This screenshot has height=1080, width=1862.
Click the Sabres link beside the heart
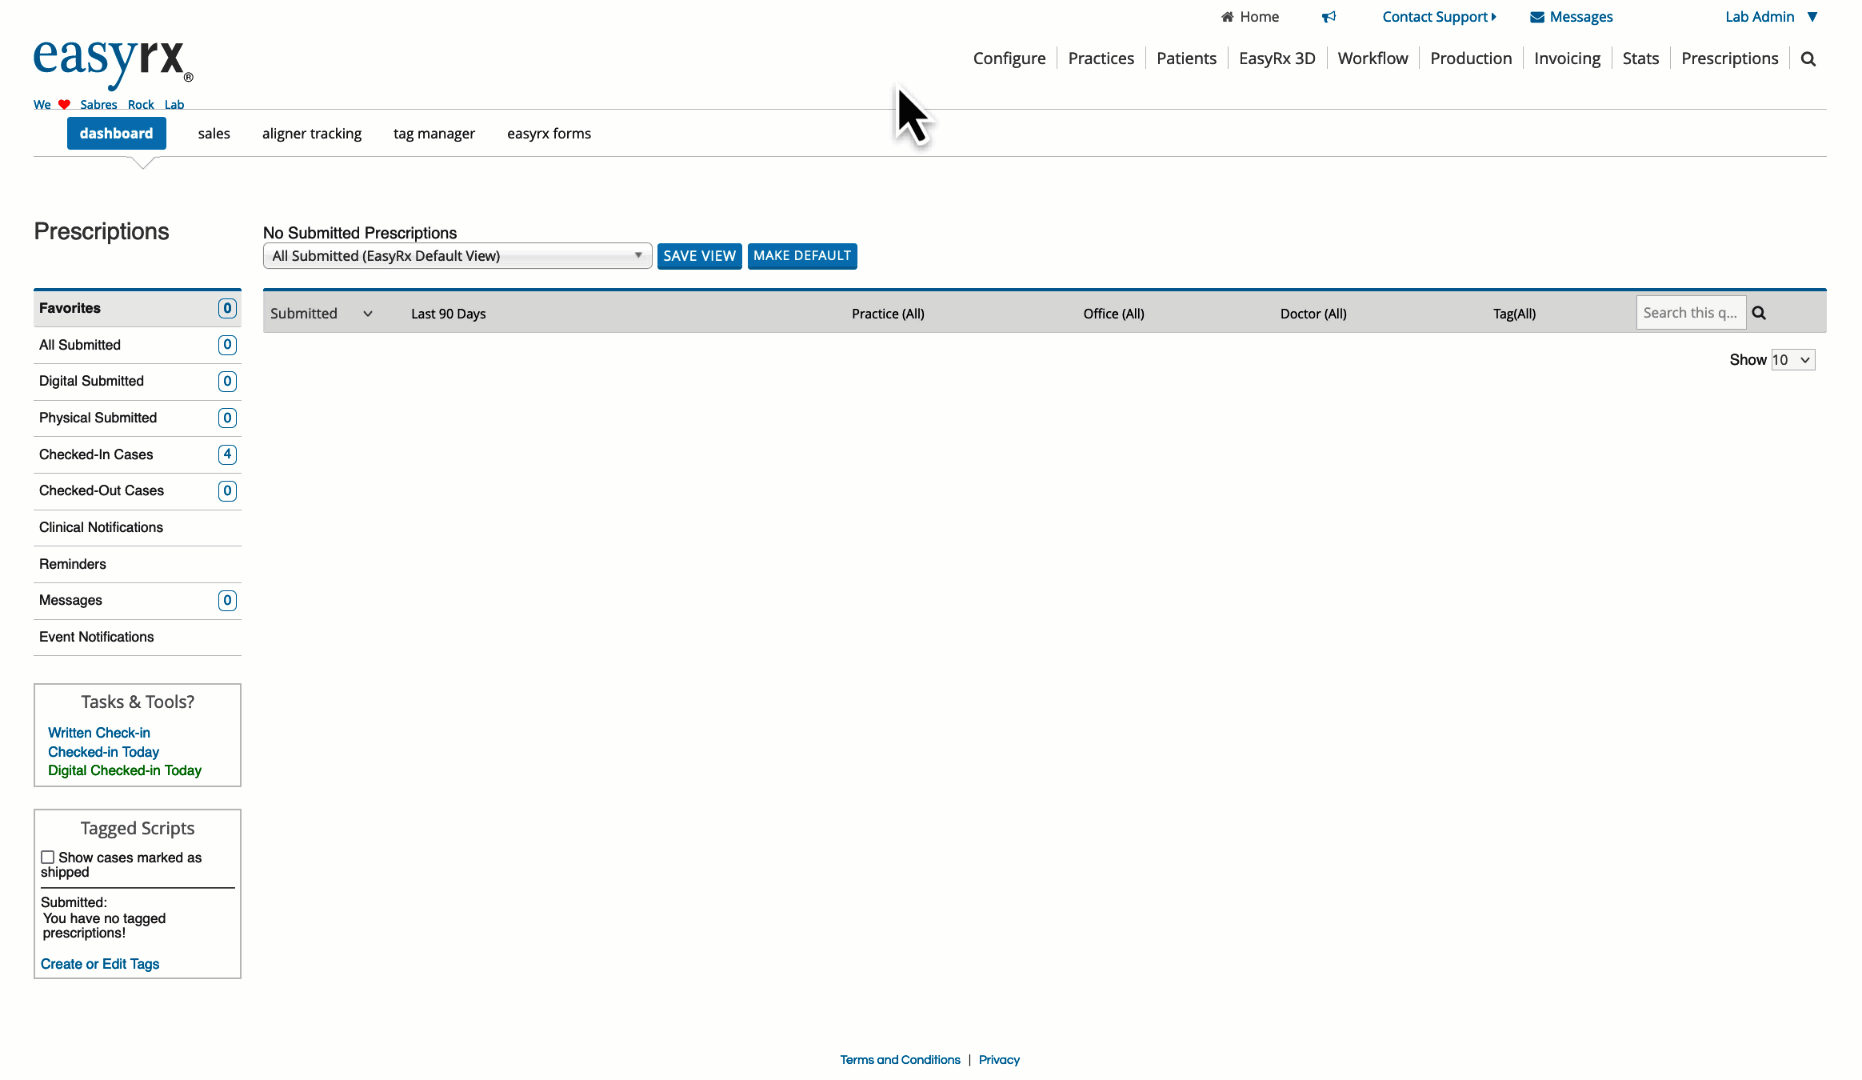[98, 105]
